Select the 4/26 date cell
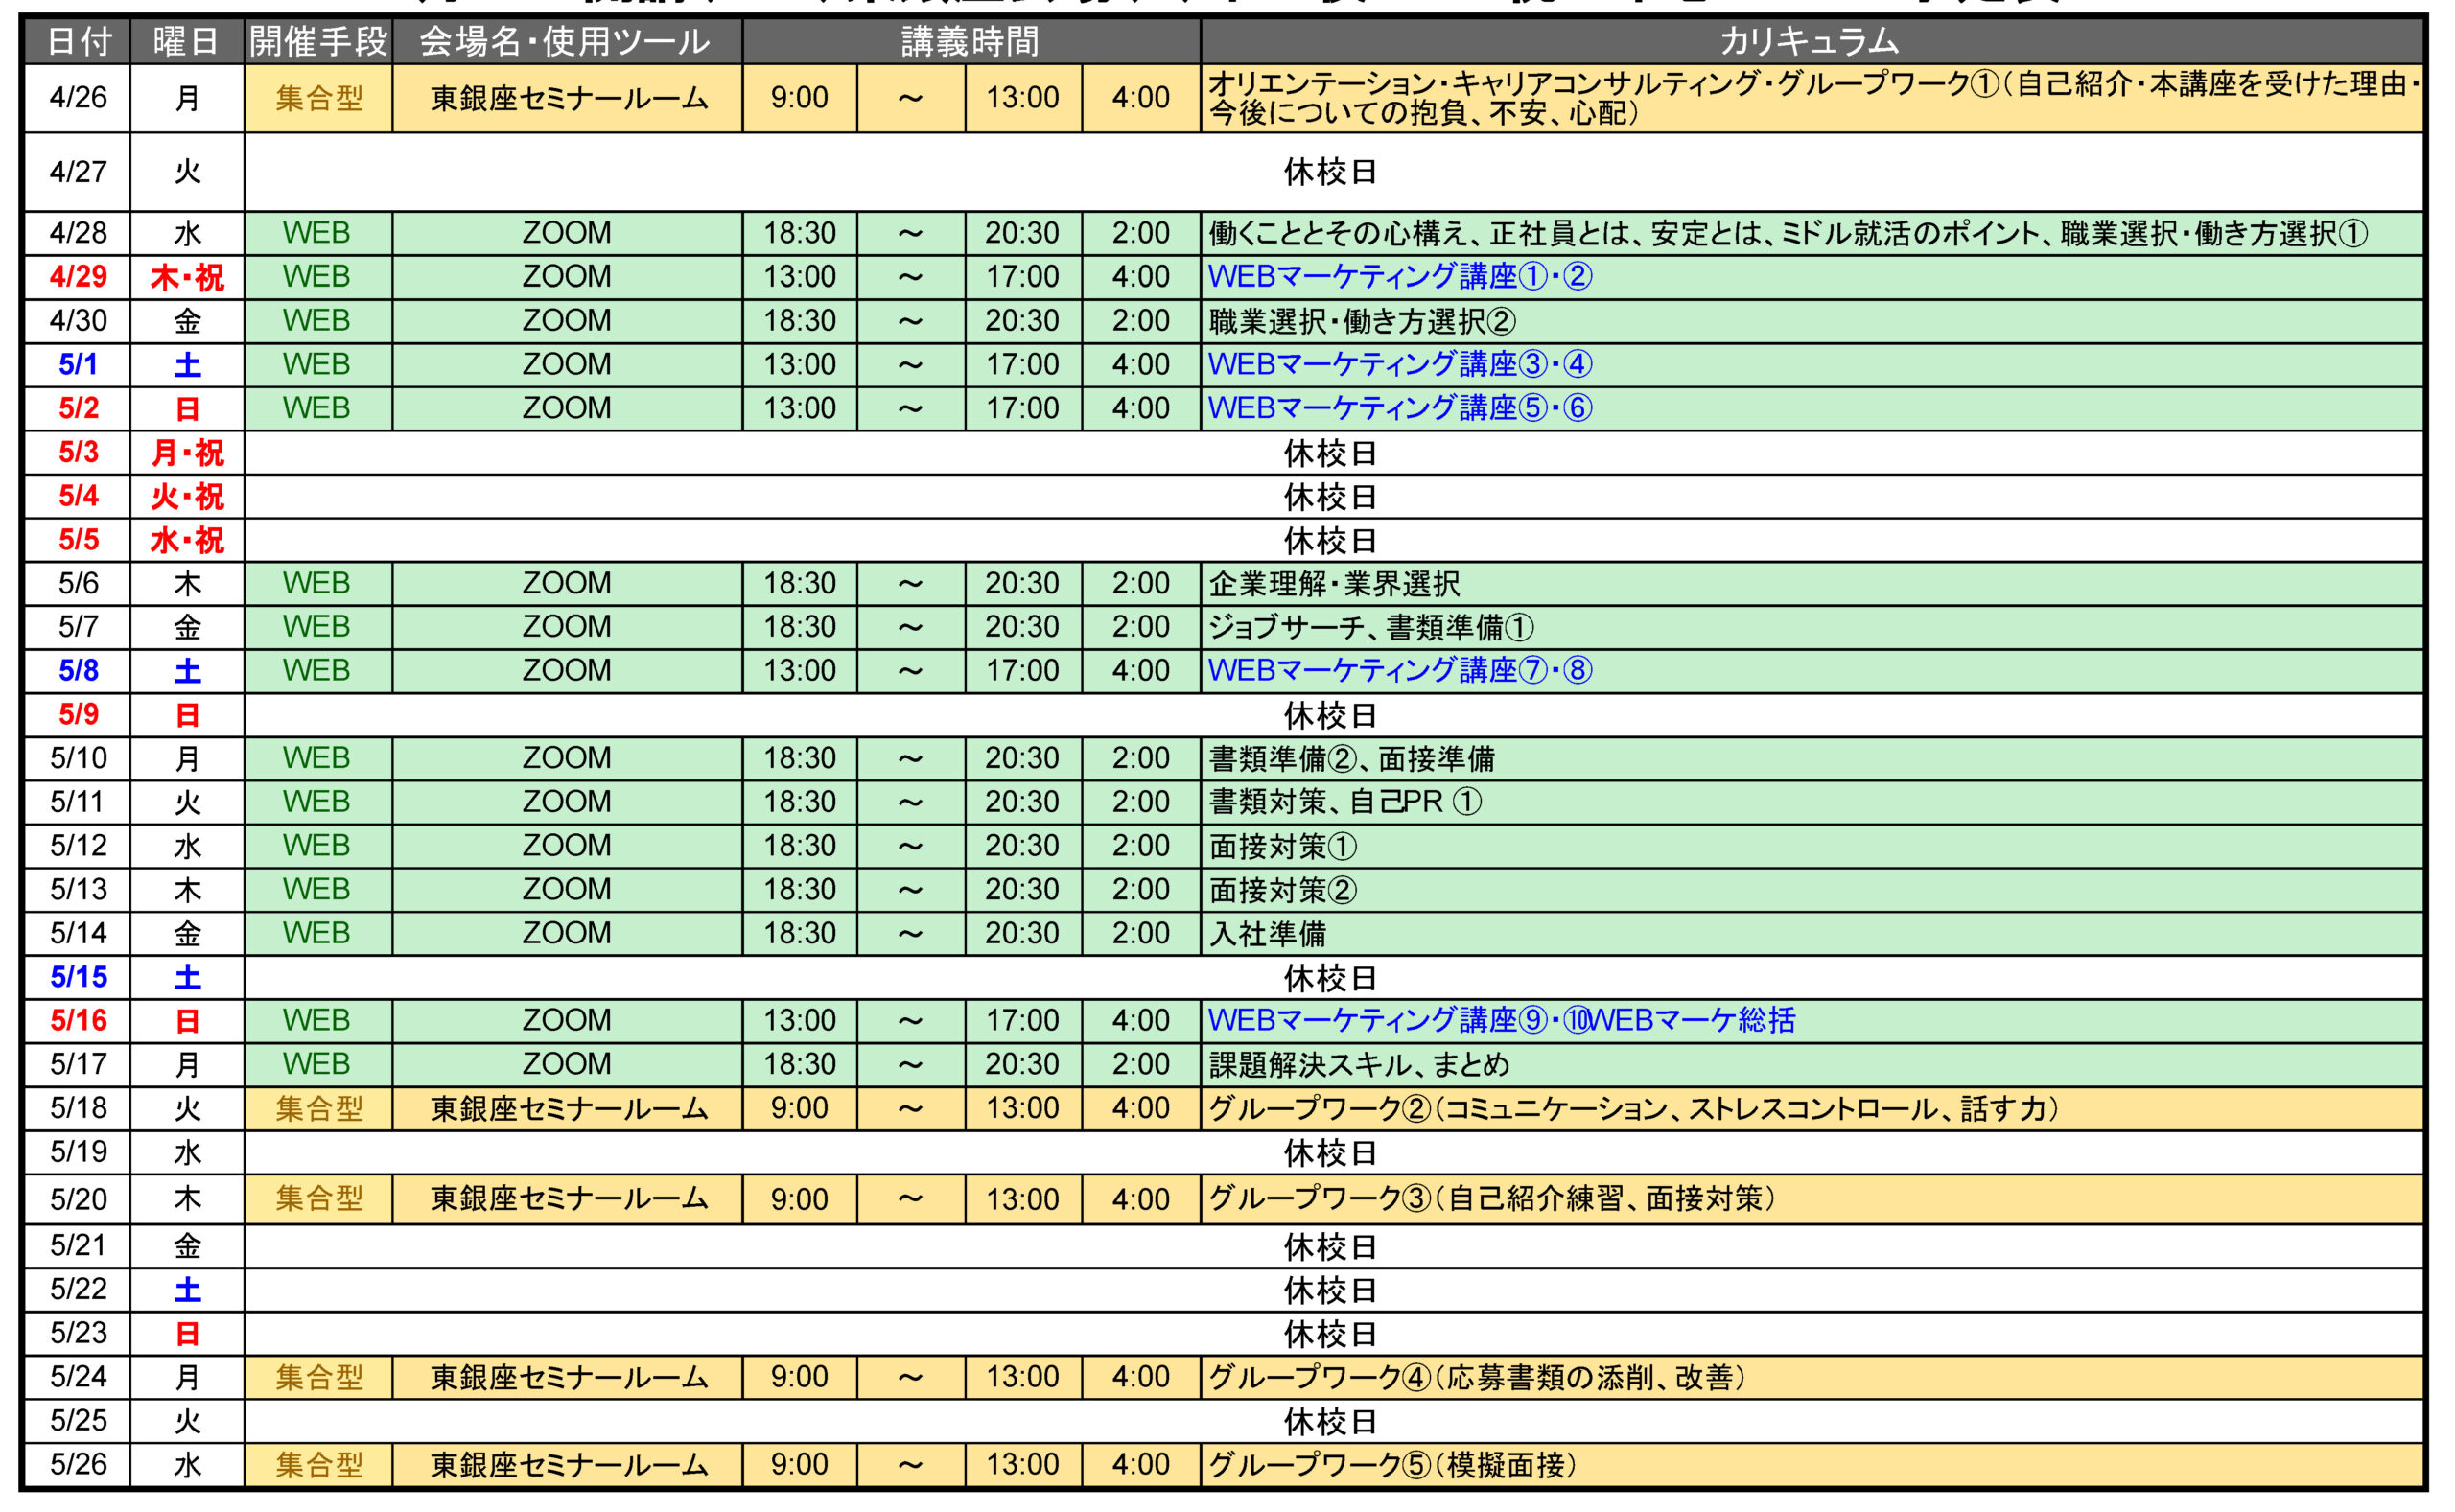 pyautogui.click(x=78, y=98)
